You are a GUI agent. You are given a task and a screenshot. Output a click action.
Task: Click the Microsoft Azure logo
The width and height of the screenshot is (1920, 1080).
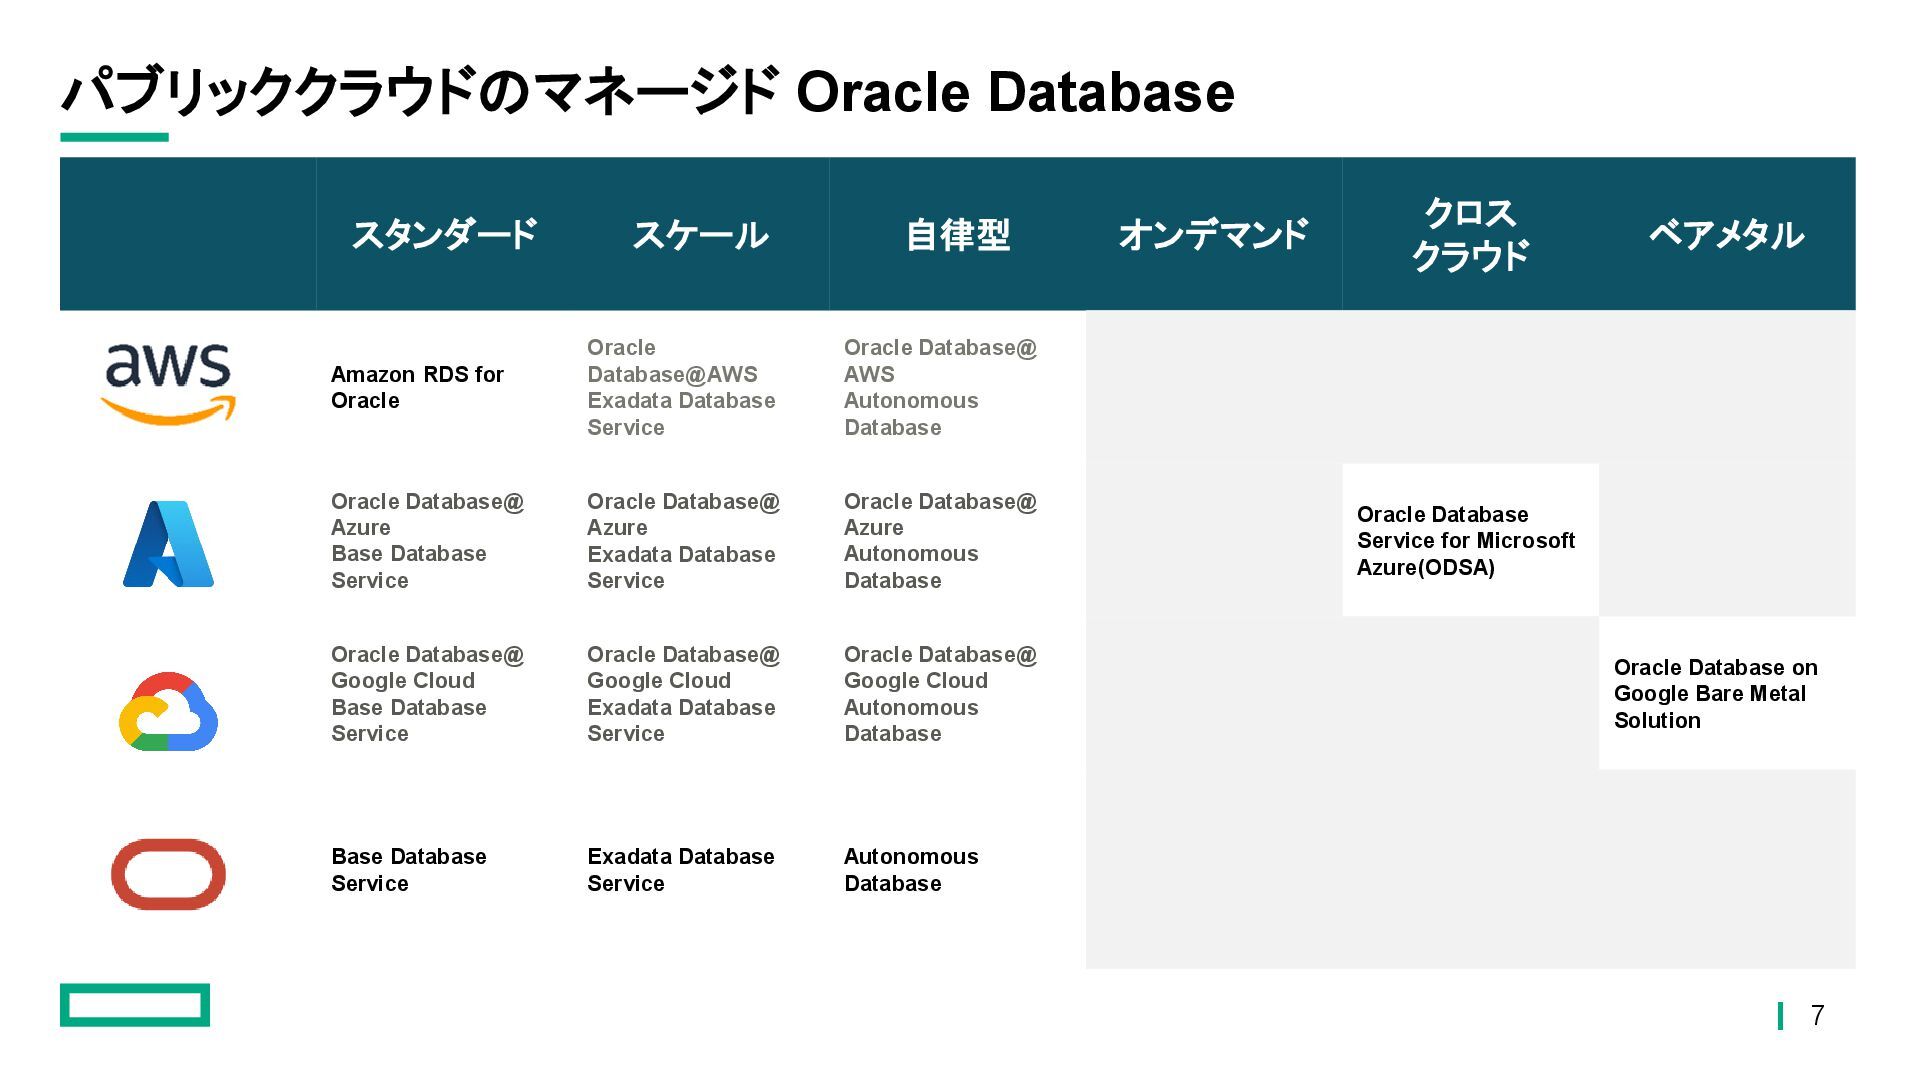point(168,543)
